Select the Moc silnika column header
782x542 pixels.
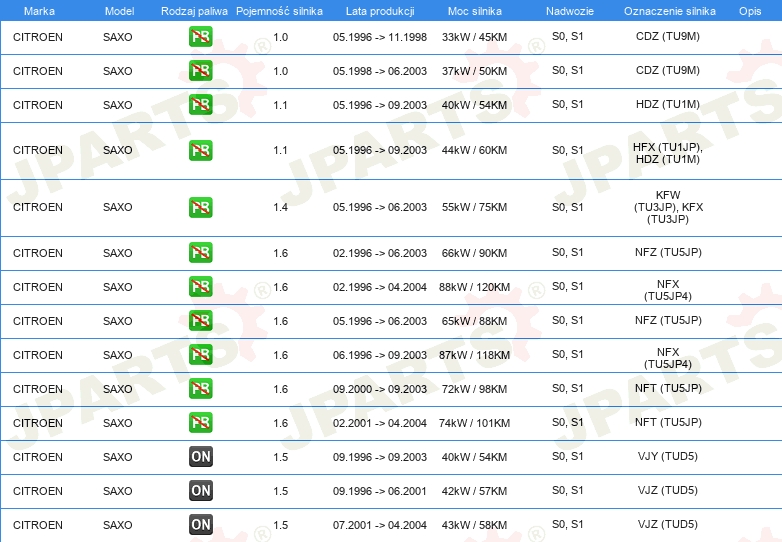click(474, 11)
